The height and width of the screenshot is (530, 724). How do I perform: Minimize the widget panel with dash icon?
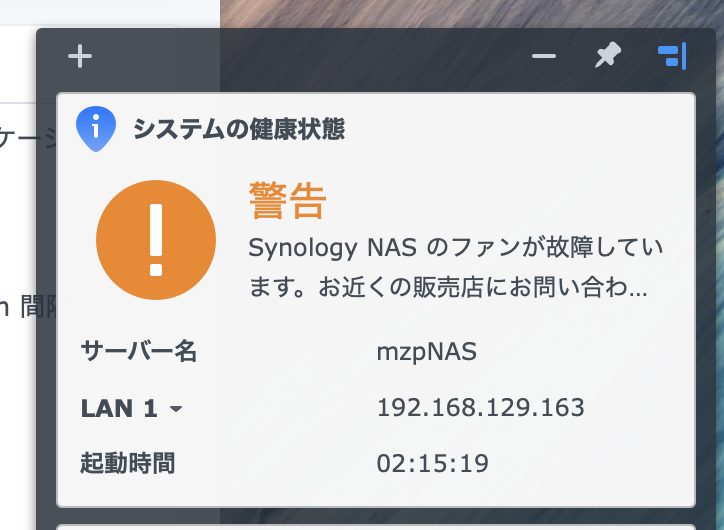(543, 56)
